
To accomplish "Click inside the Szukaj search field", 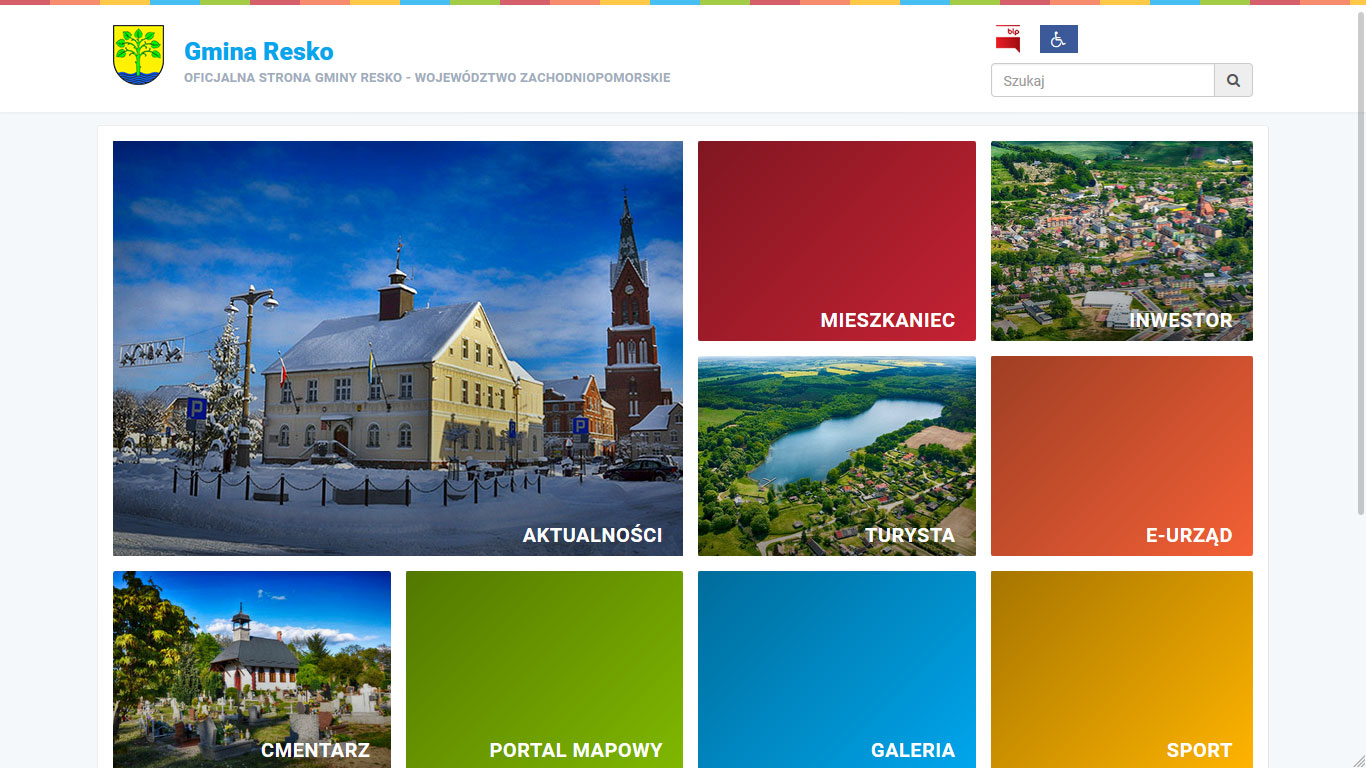I will [1102, 81].
